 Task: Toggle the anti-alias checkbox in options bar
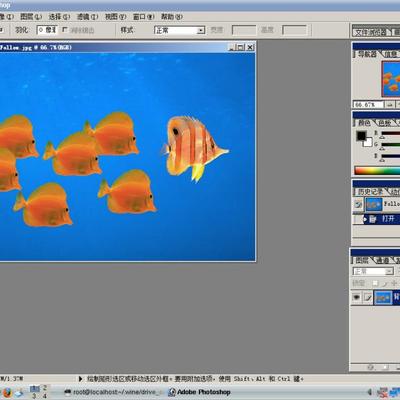pos(65,30)
